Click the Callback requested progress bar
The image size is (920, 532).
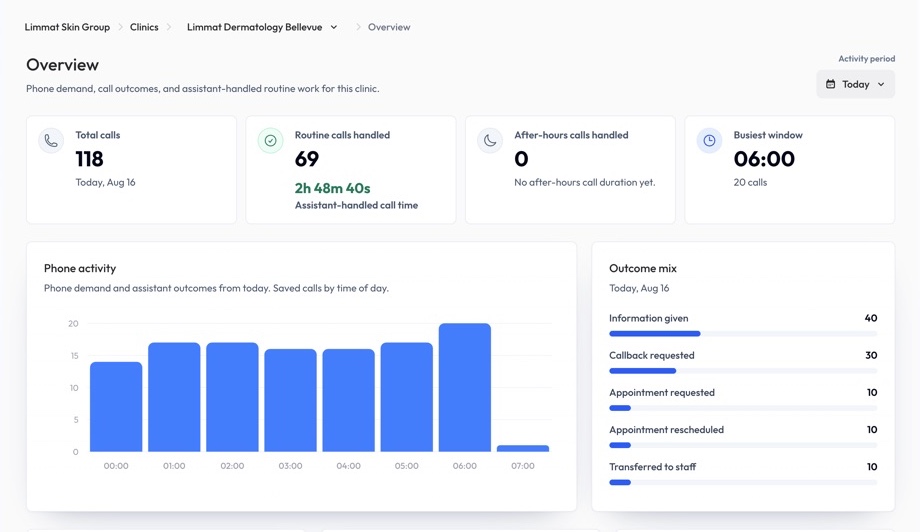743,371
